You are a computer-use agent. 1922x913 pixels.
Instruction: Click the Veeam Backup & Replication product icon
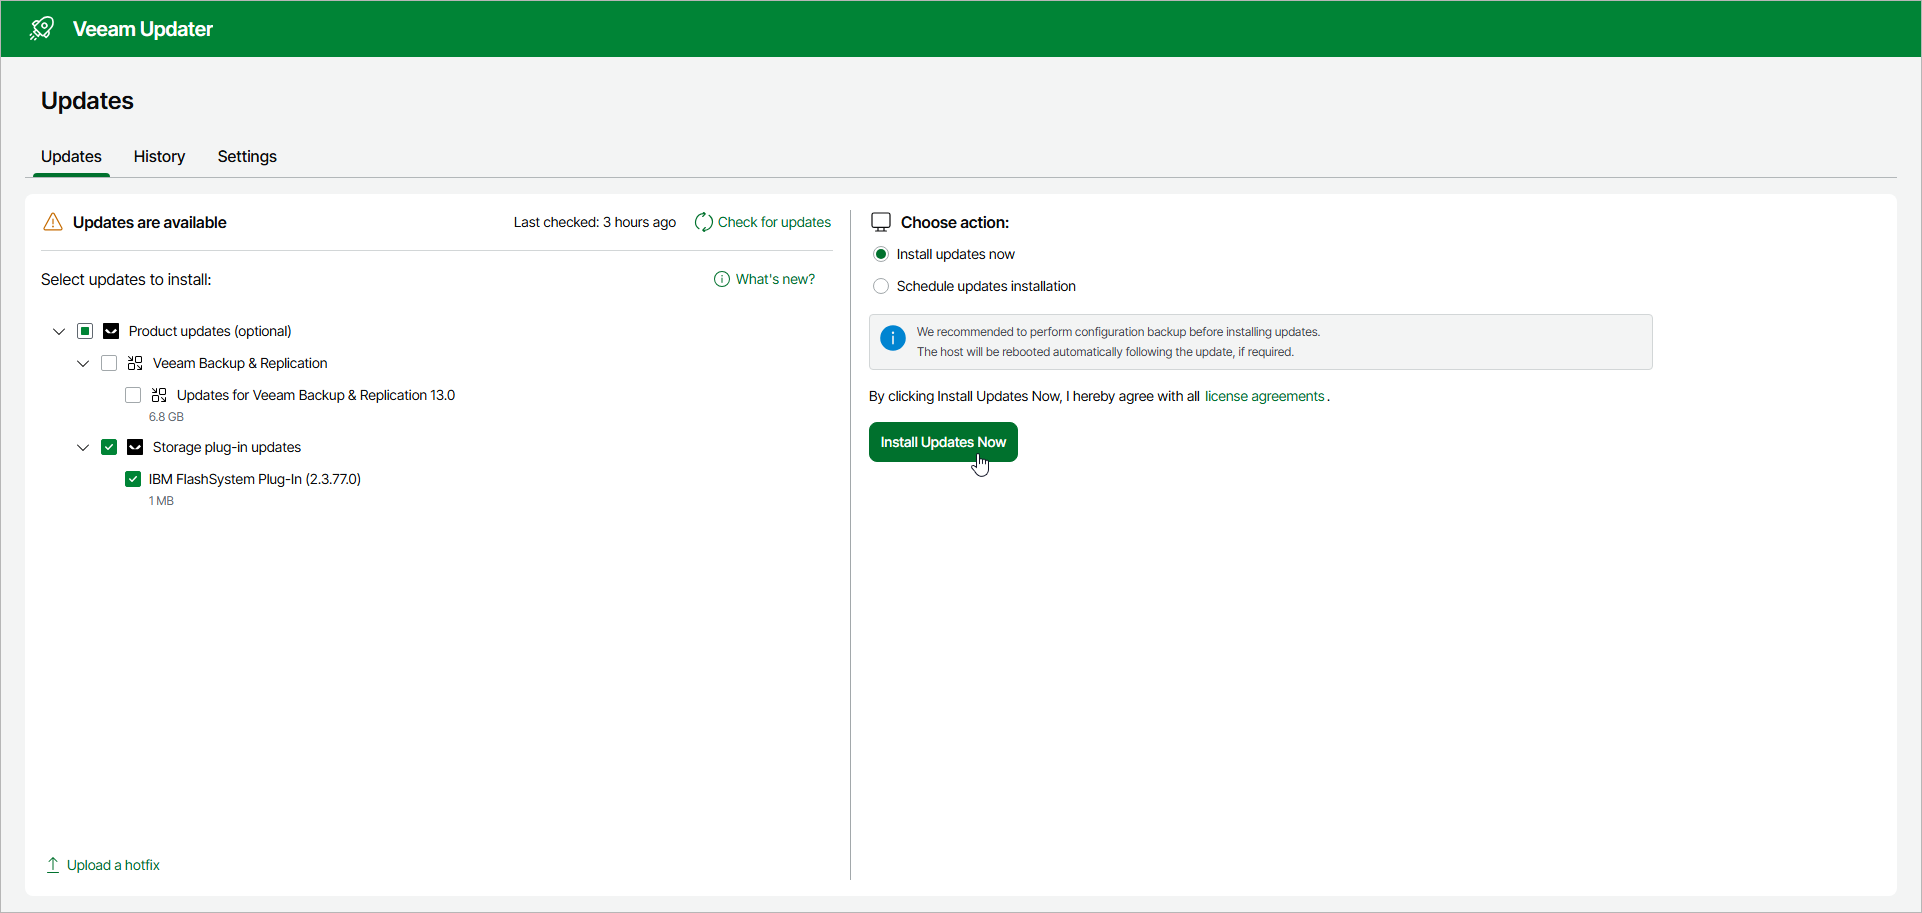(135, 363)
